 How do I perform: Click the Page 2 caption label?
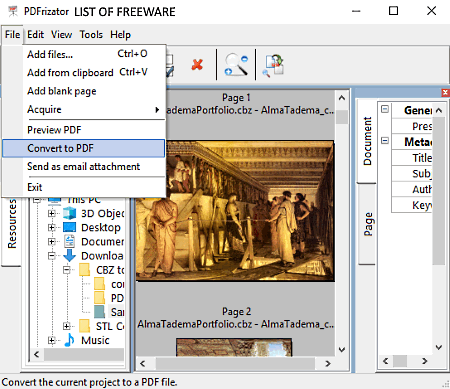click(x=236, y=312)
